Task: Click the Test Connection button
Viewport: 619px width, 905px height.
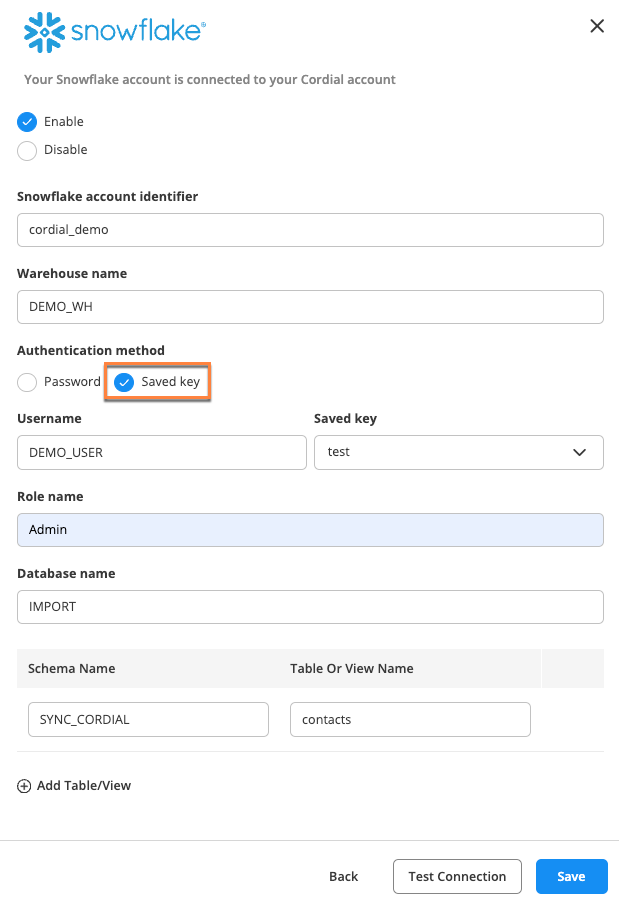Action: (457, 876)
